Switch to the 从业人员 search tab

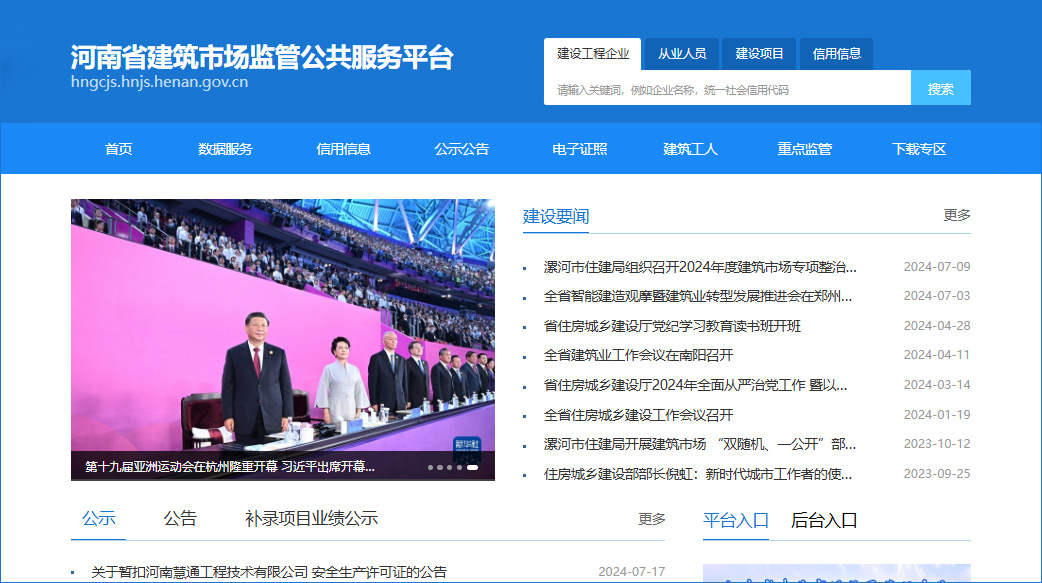[682, 54]
